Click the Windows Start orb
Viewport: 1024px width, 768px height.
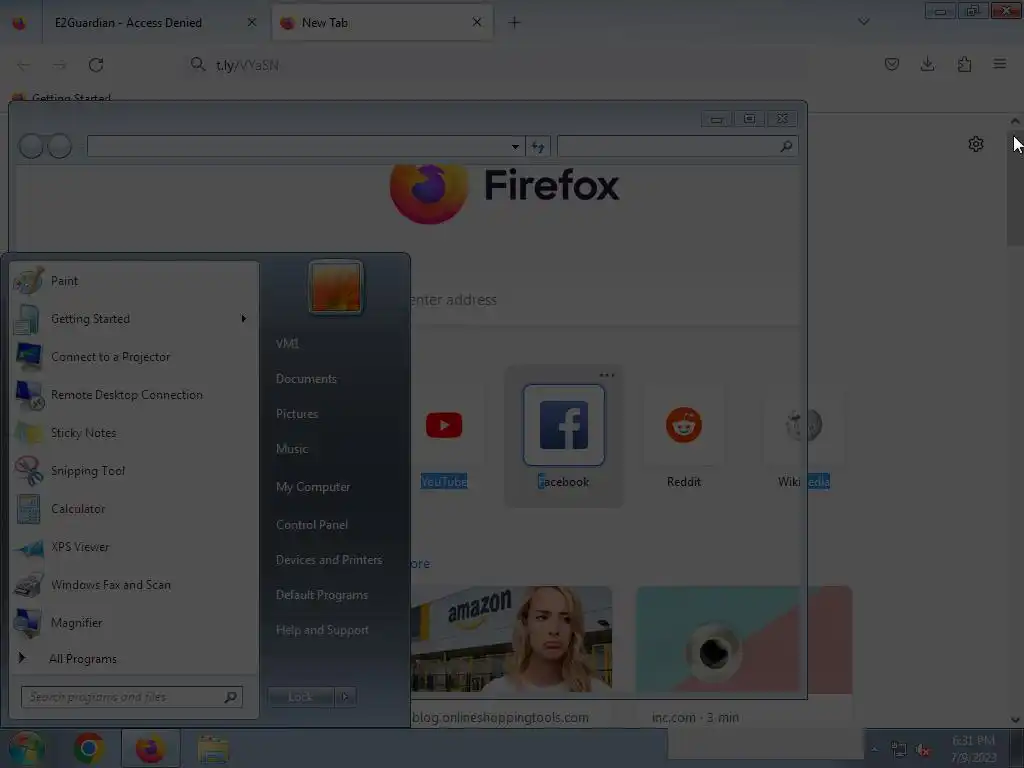[26, 749]
